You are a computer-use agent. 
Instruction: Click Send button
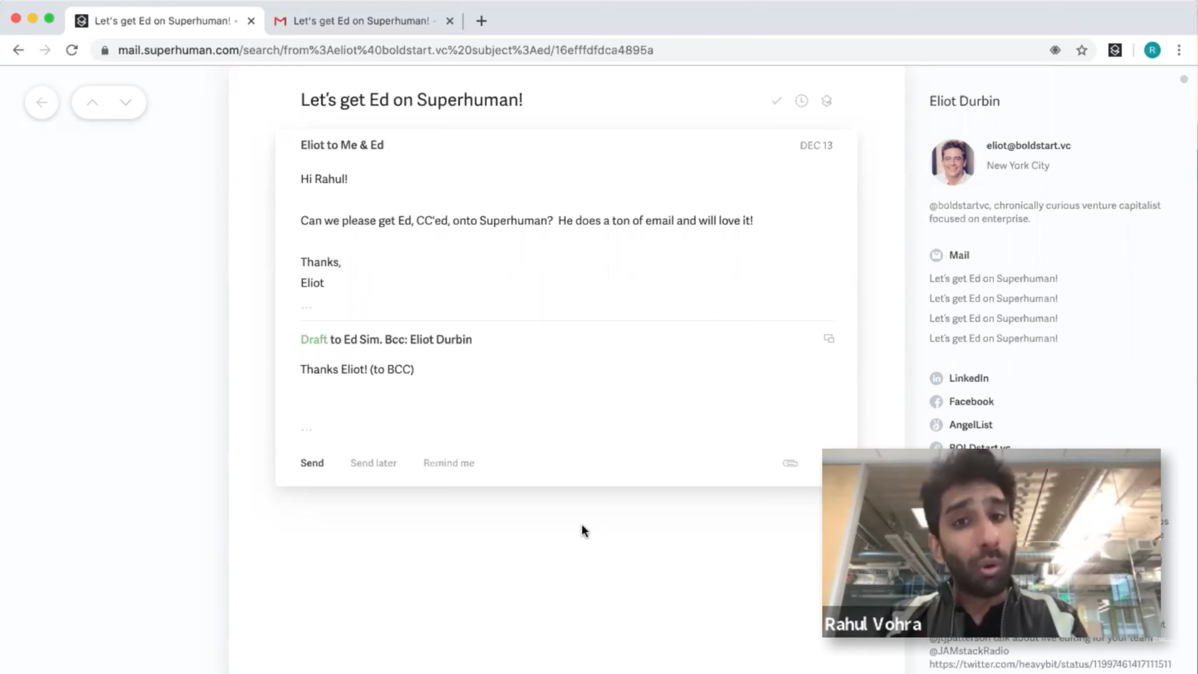point(312,463)
